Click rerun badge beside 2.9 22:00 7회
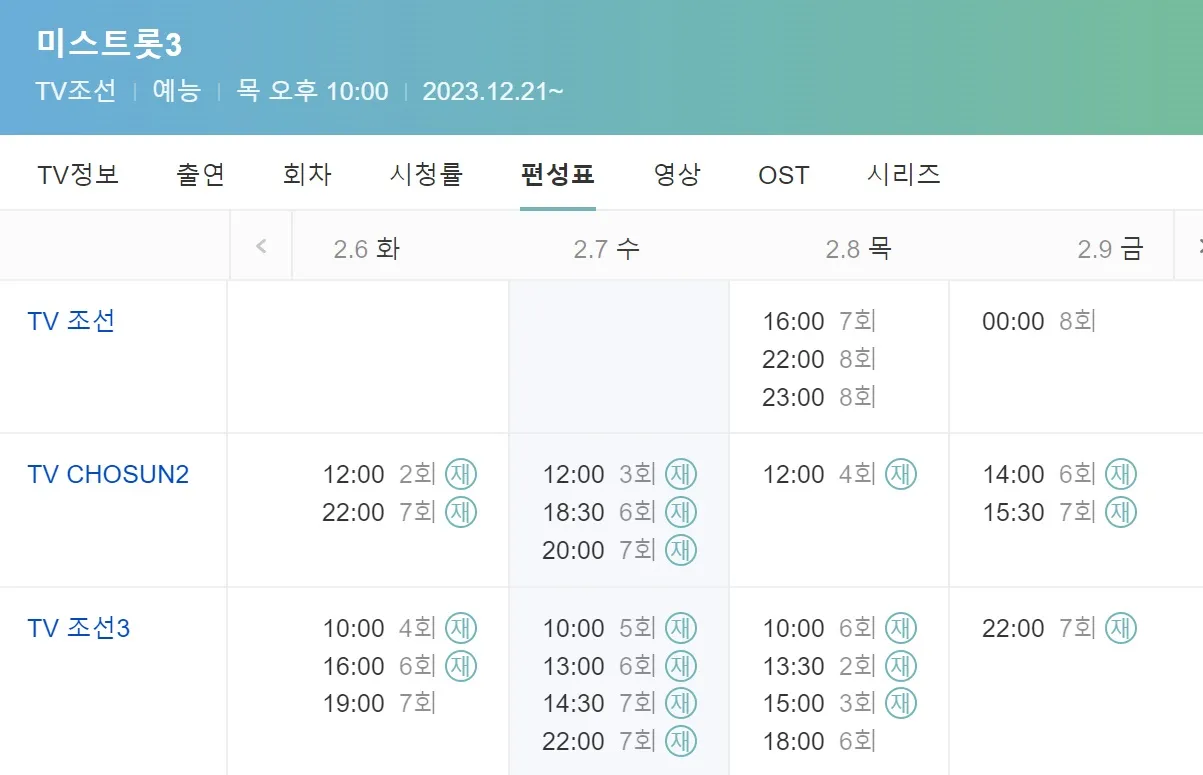This screenshot has height=775, width=1203. pos(1121,628)
